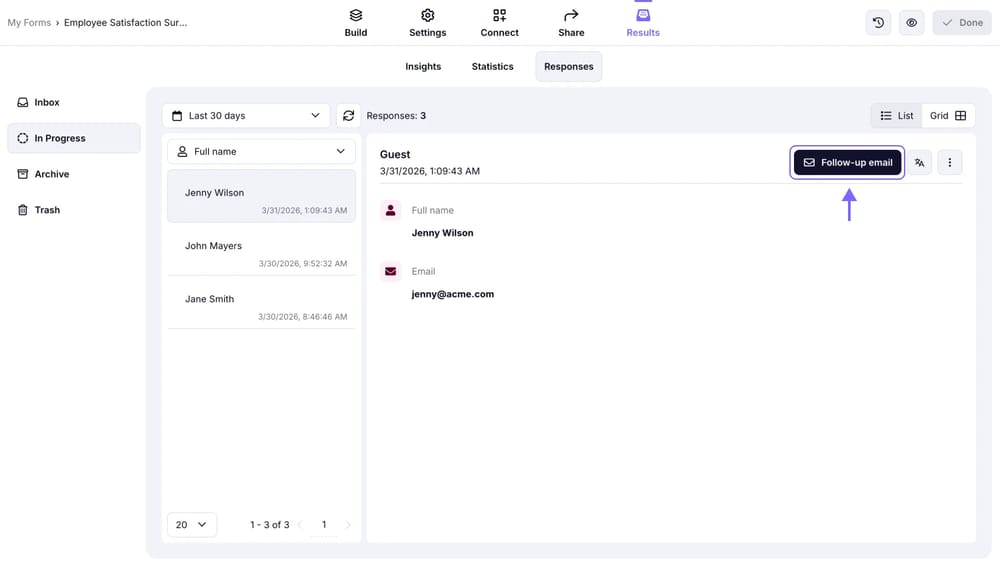This screenshot has height=566, width=1000.
Task: Click the revision history icon
Action: pyautogui.click(x=878, y=23)
